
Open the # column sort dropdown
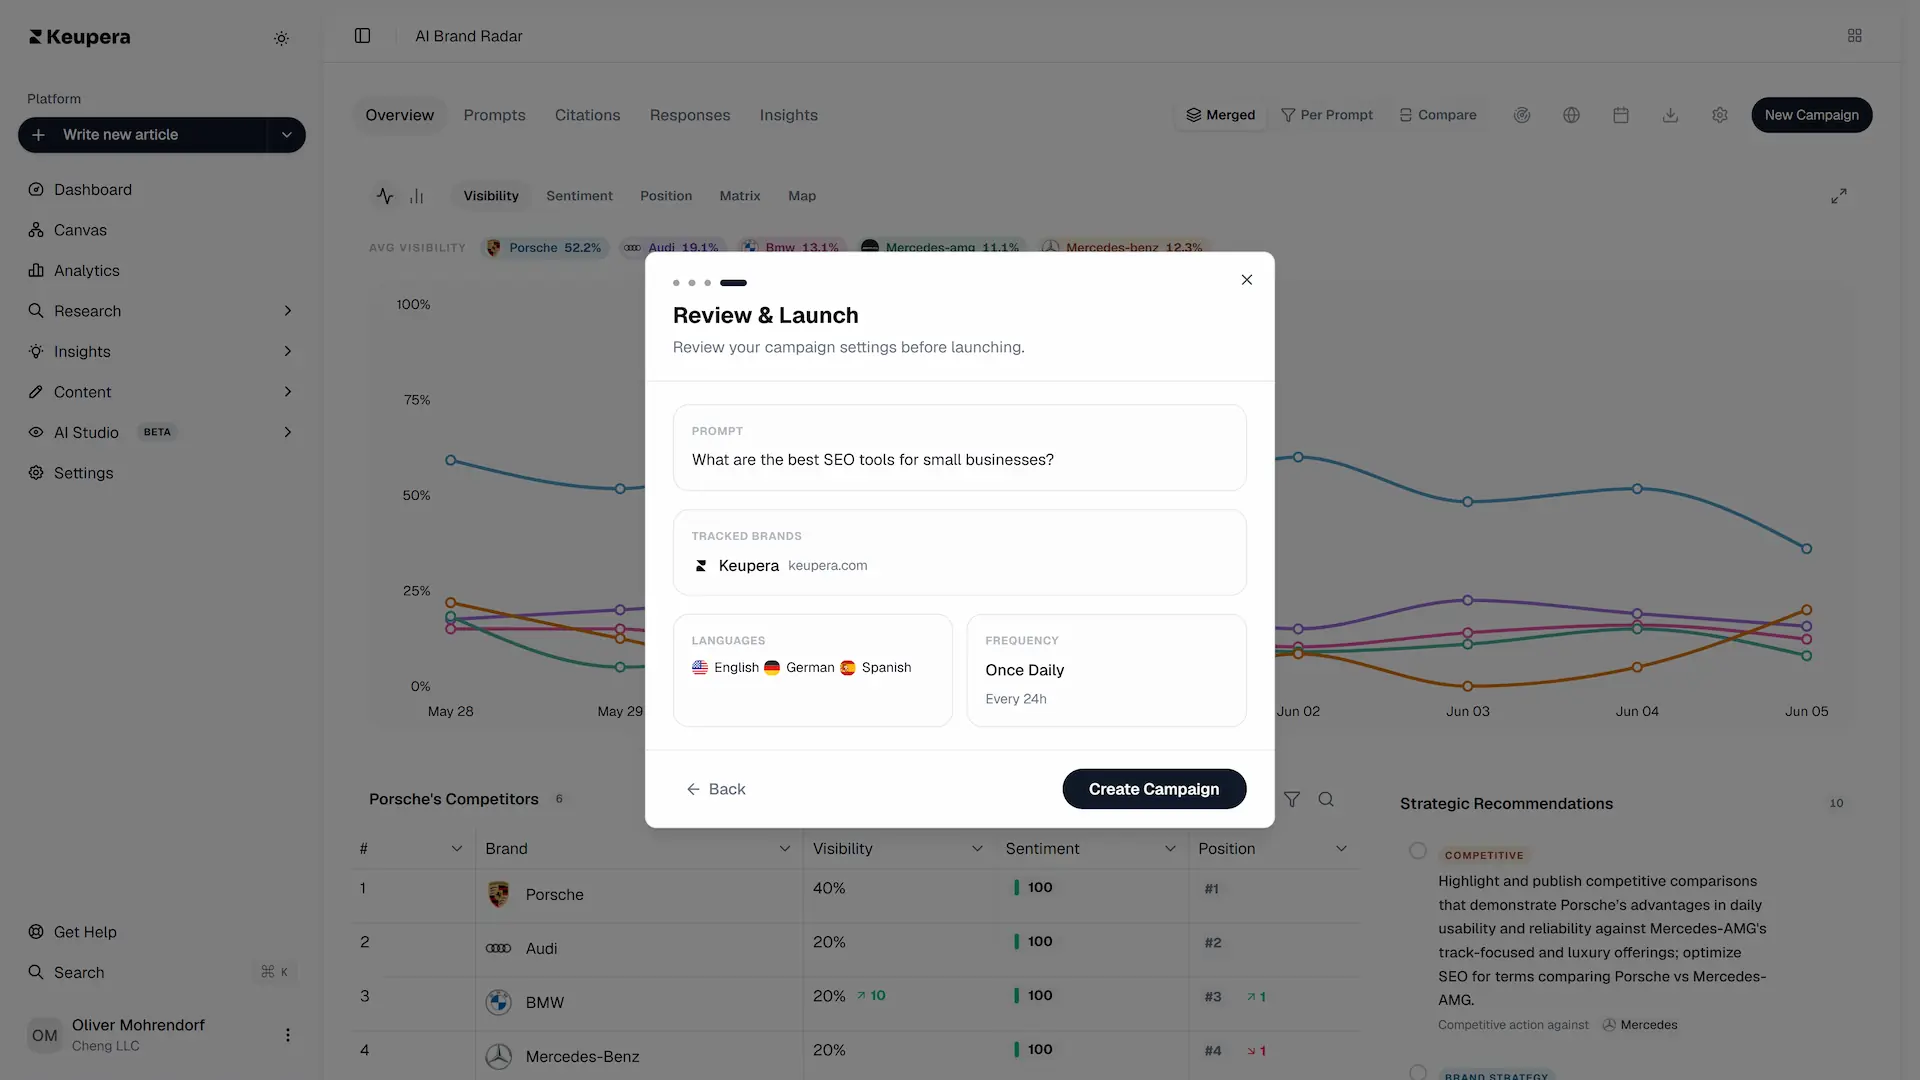point(457,849)
